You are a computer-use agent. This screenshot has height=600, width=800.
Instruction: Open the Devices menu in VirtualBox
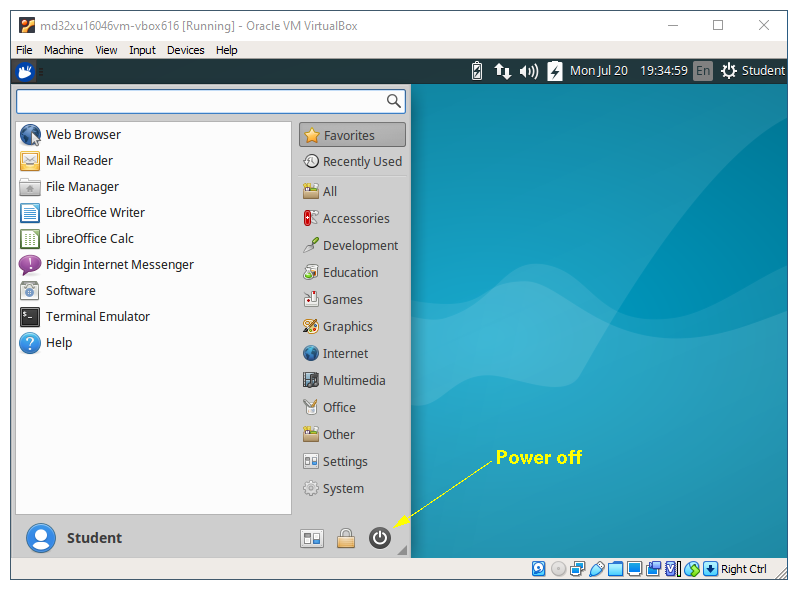click(x=185, y=50)
